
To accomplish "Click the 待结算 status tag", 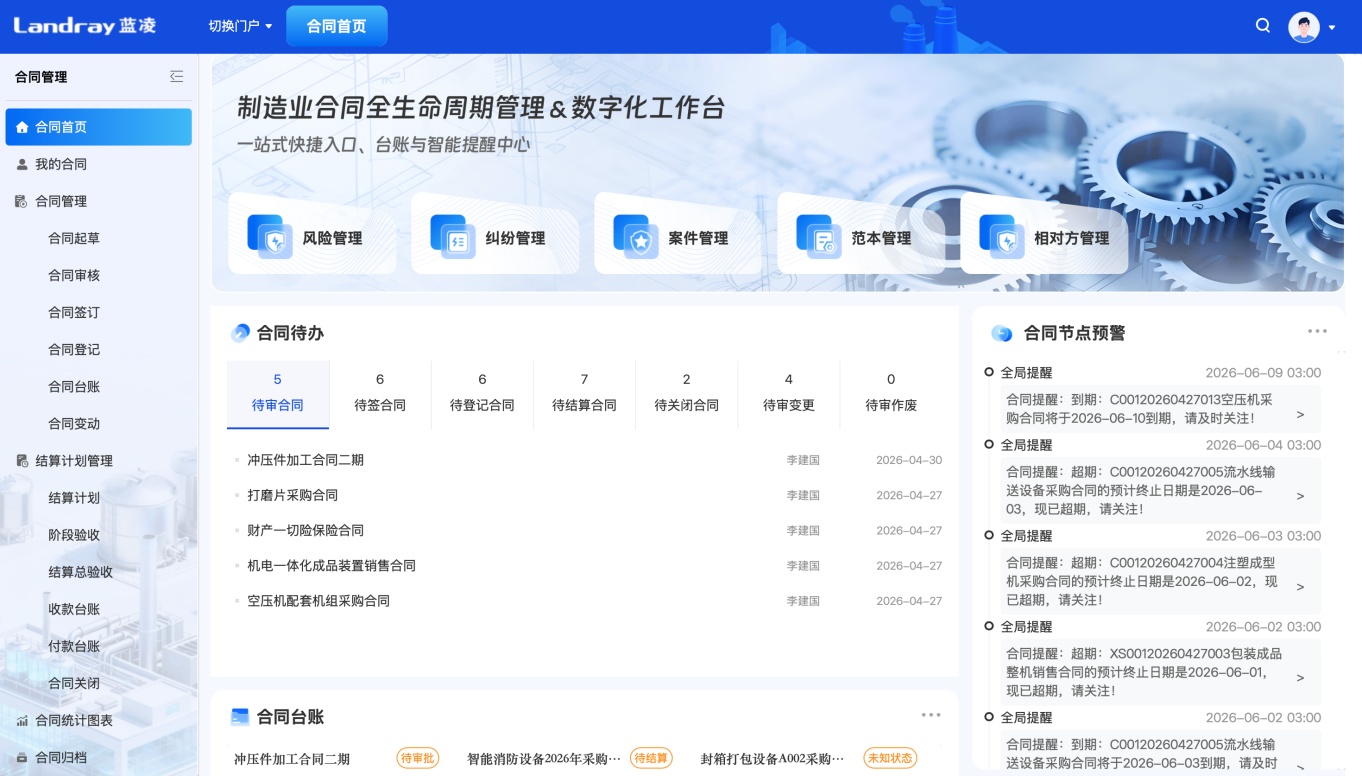I will (x=651, y=759).
